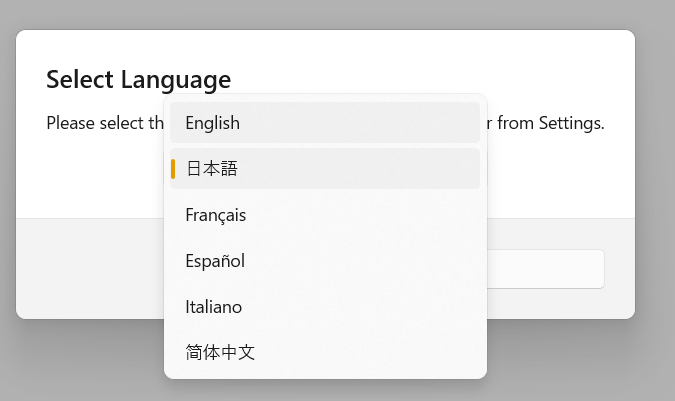Image resolution: width=675 pixels, height=401 pixels.
Task: Click the partially hidden button in the footer
Action: click(x=546, y=269)
